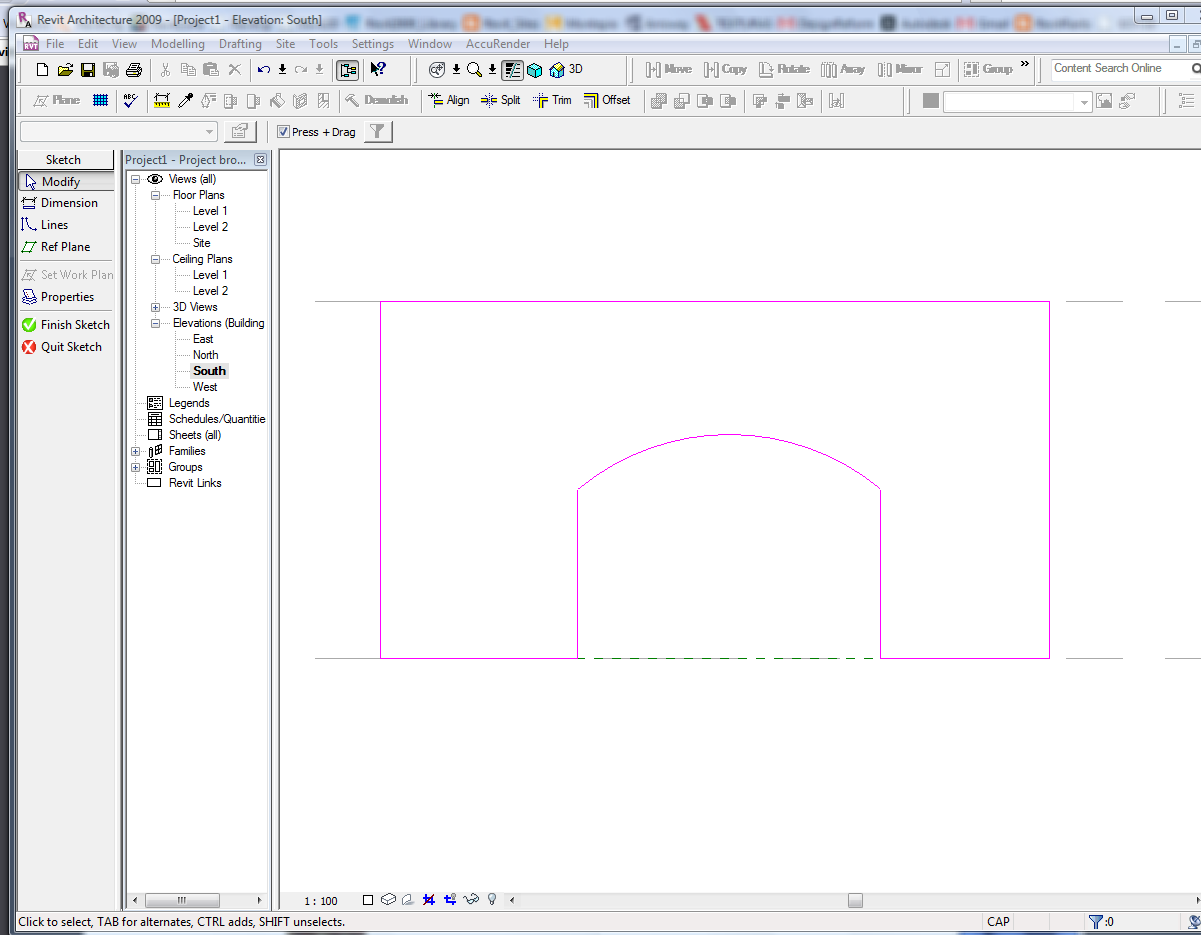Activate the Split tool
This screenshot has width=1201, height=935.
(x=501, y=100)
